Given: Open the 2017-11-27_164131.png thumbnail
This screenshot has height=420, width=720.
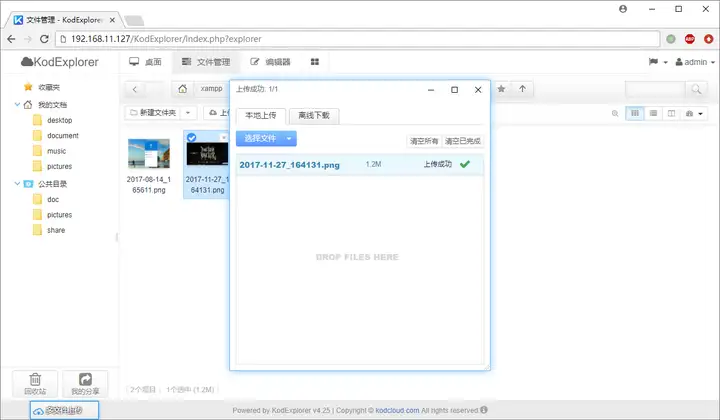Looking at the screenshot, I should 208,154.
